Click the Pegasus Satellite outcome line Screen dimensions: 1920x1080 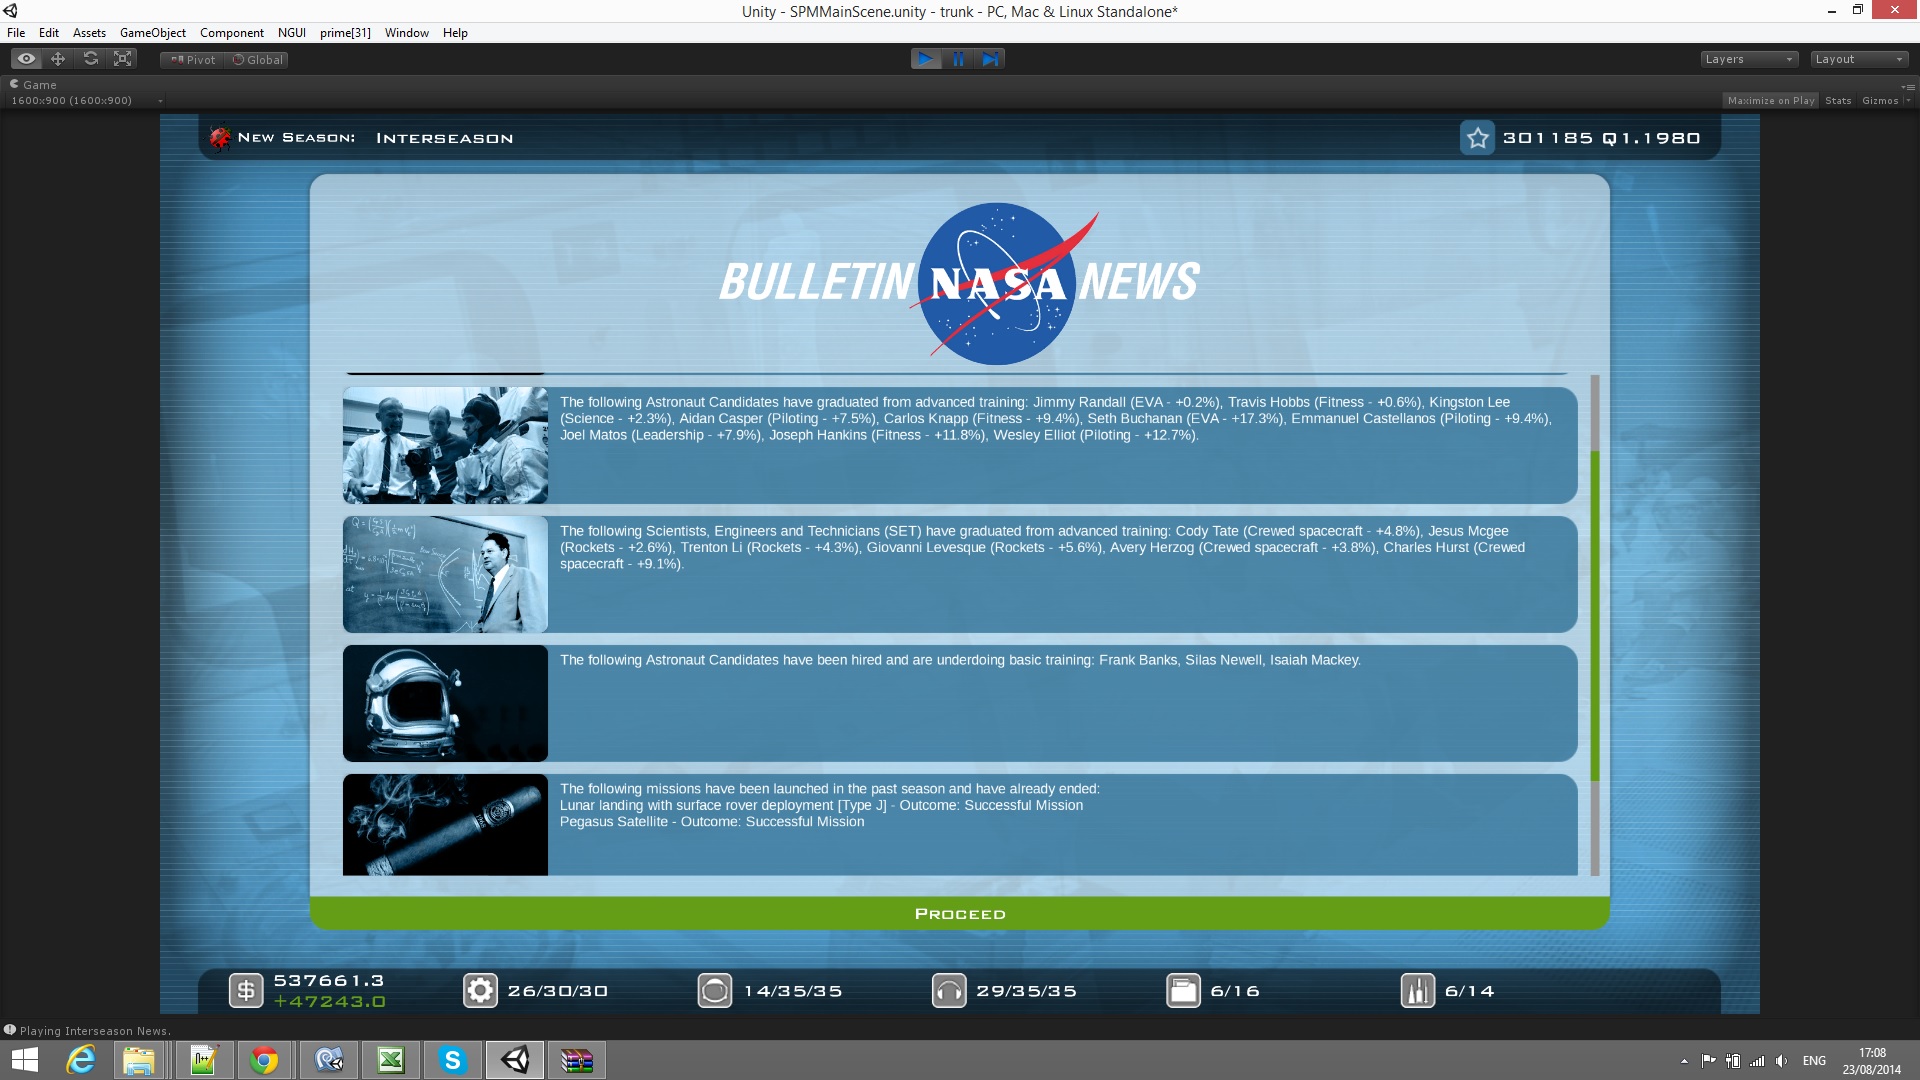tap(712, 822)
